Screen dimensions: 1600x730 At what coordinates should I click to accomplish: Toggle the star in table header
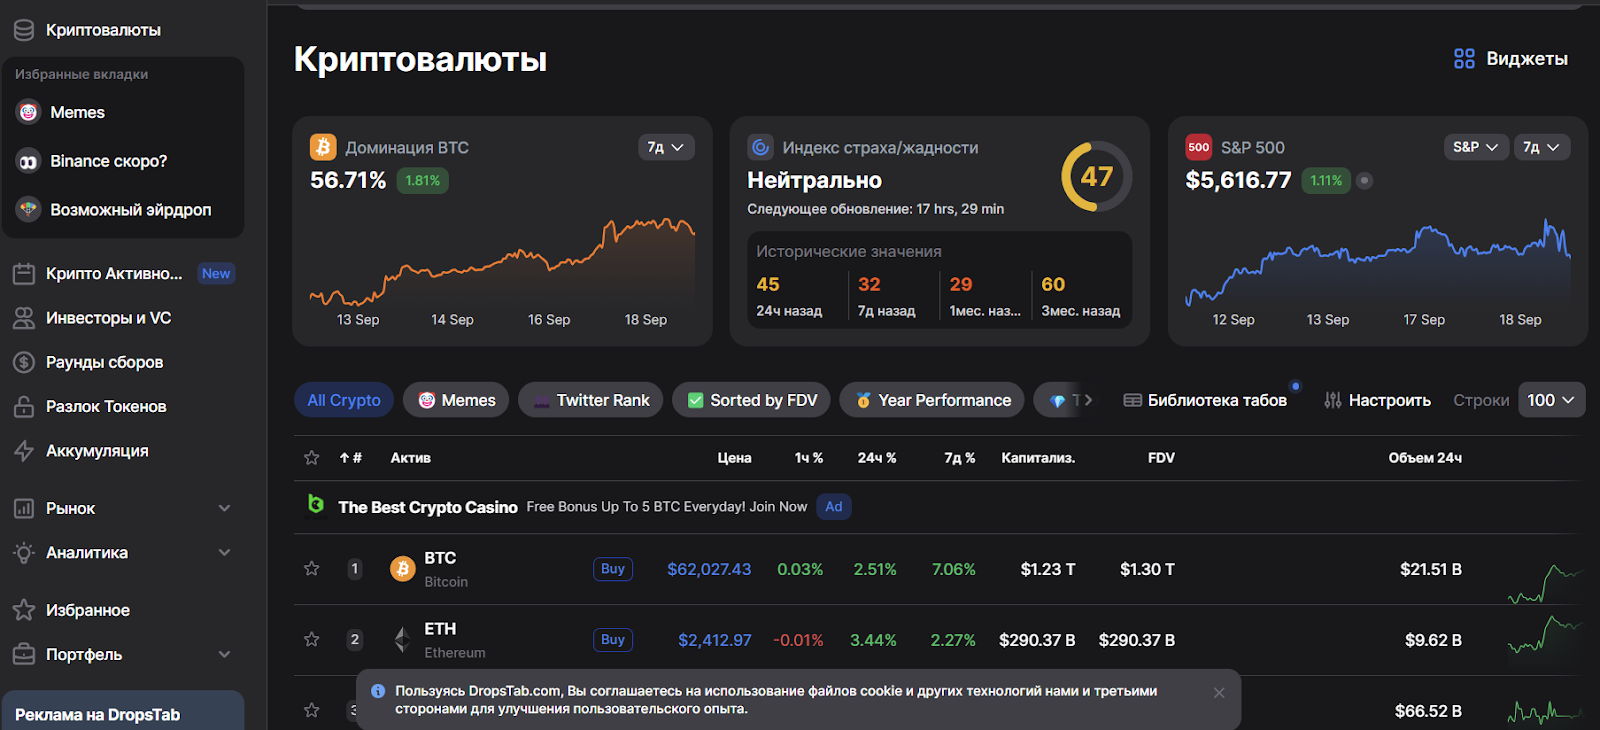pyautogui.click(x=312, y=458)
